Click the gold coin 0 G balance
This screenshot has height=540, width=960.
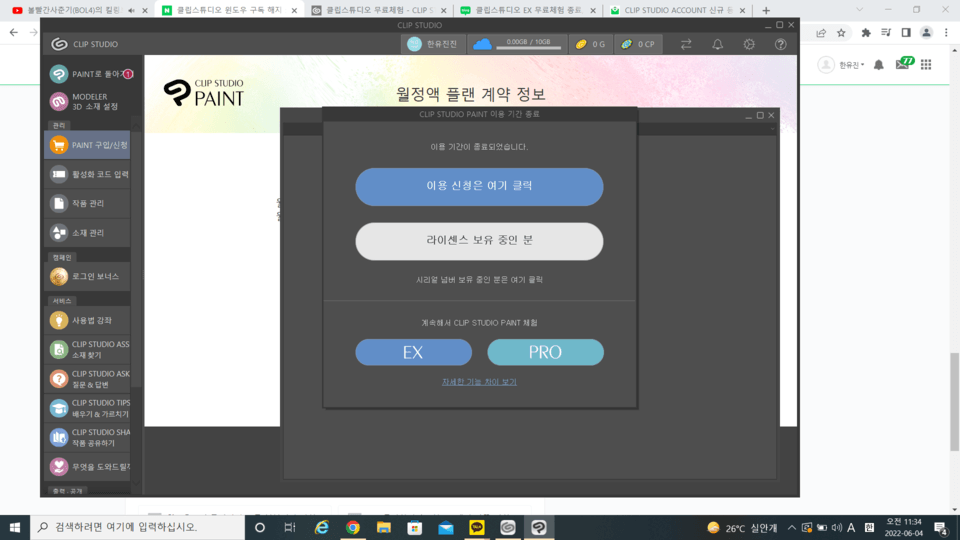point(591,44)
